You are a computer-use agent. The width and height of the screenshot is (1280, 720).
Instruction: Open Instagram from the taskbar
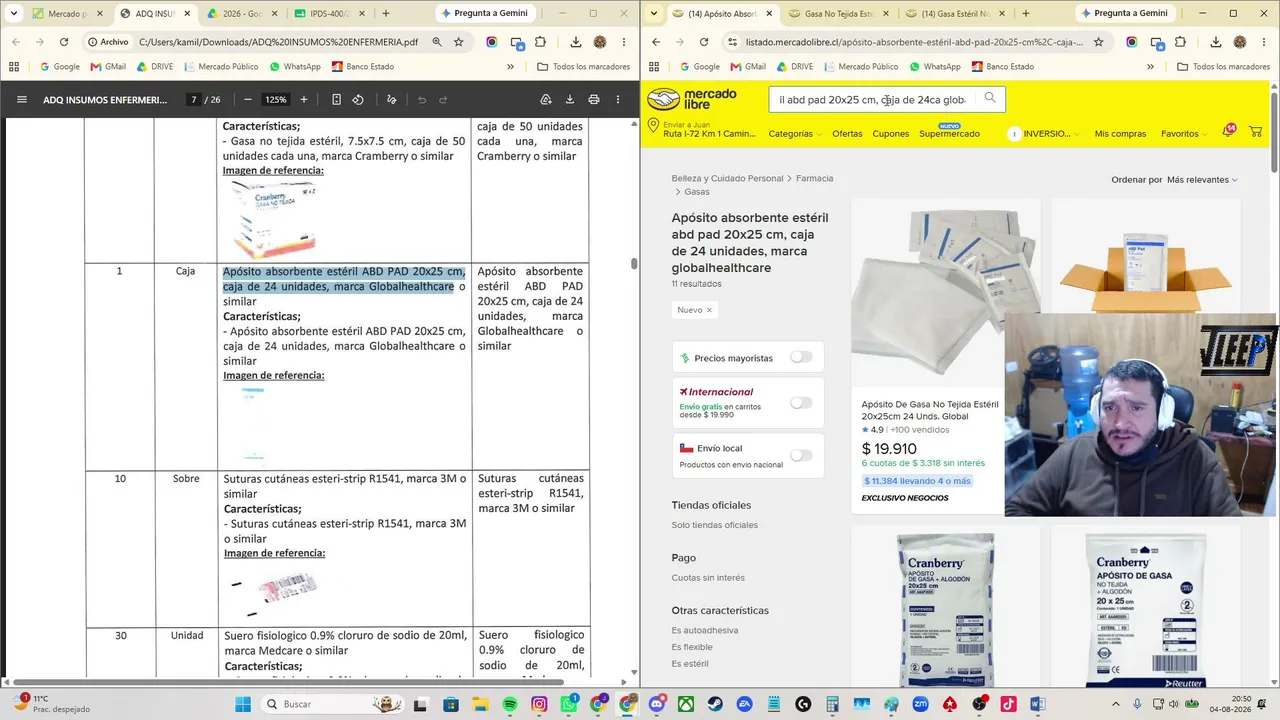540,704
